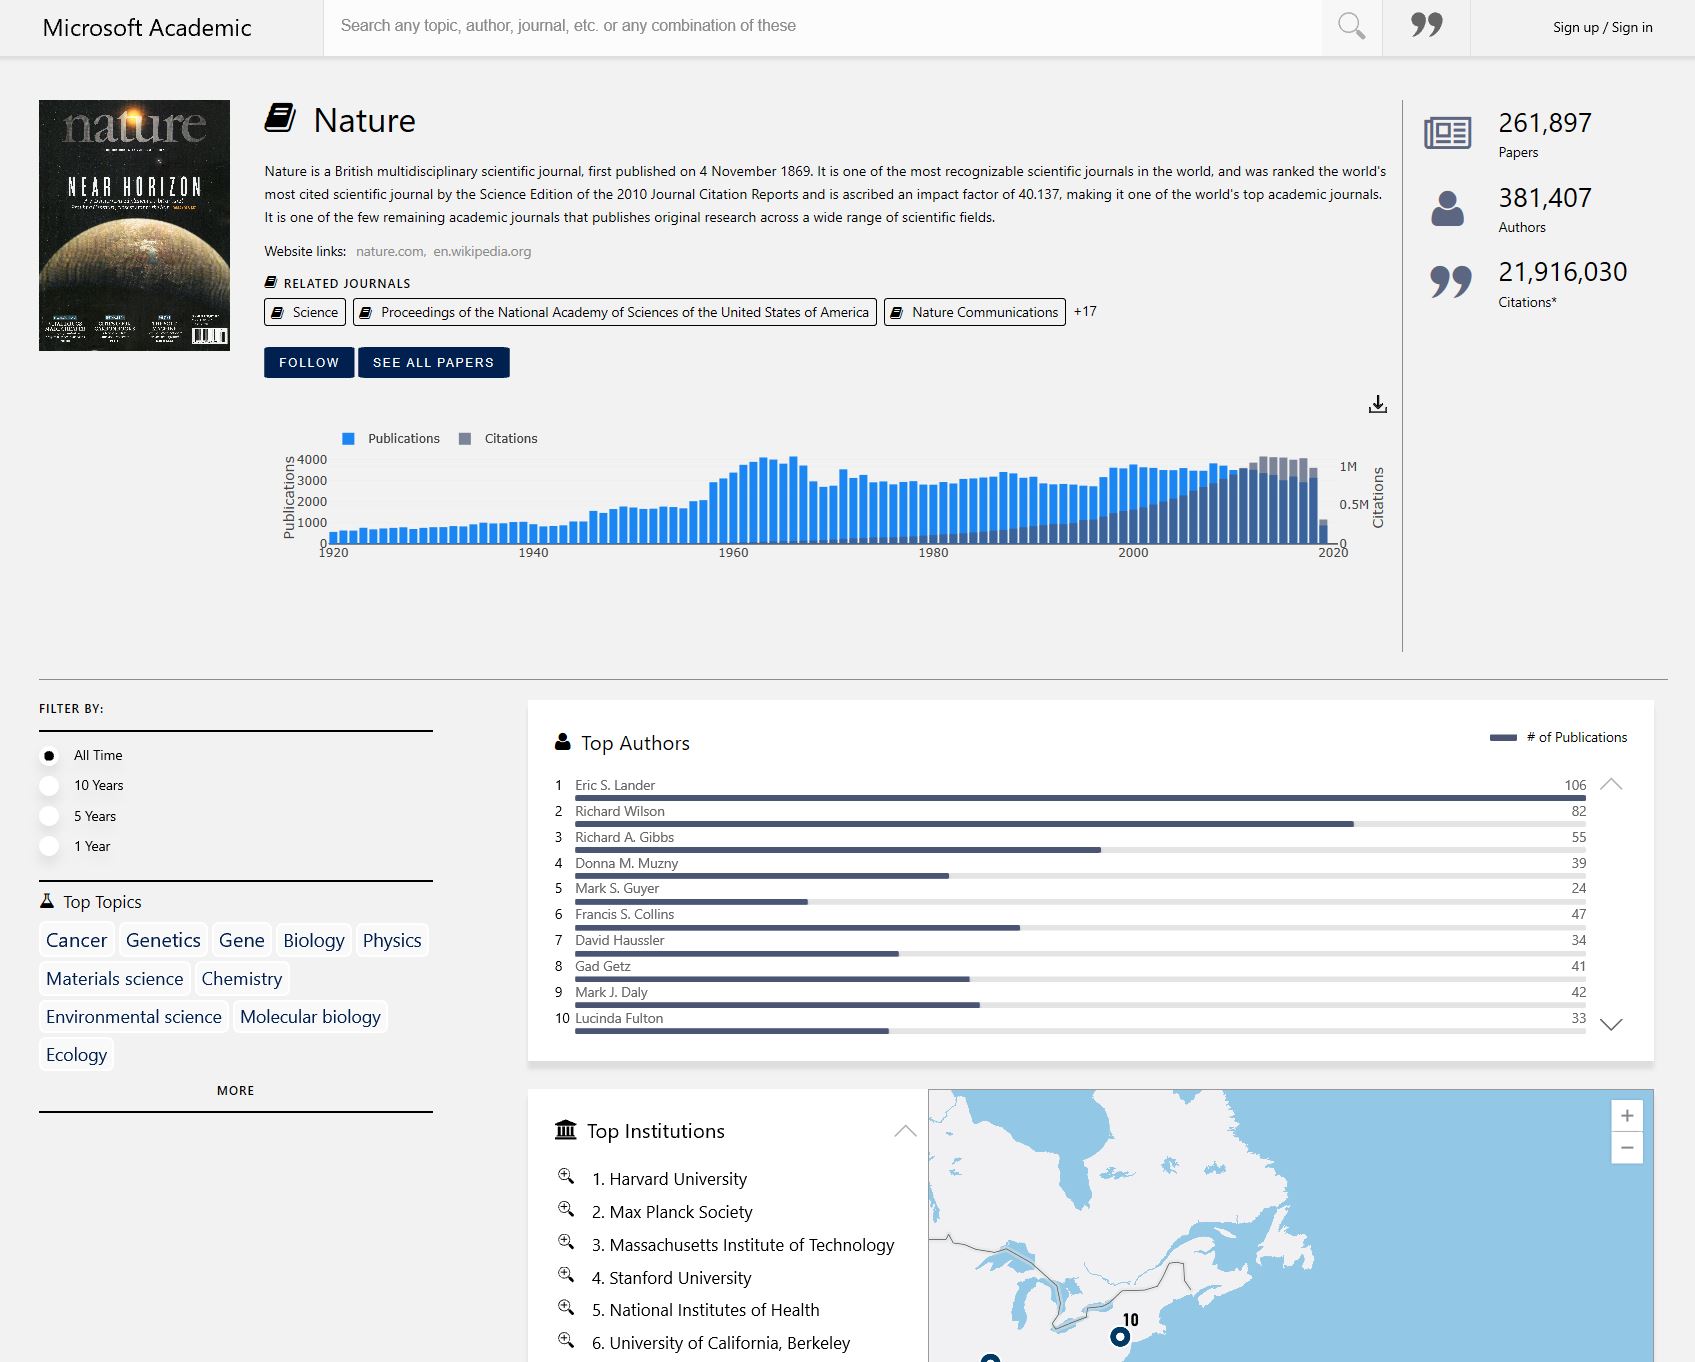
Task: Click the citations quote icon beside 21,916,030
Action: [1451, 281]
